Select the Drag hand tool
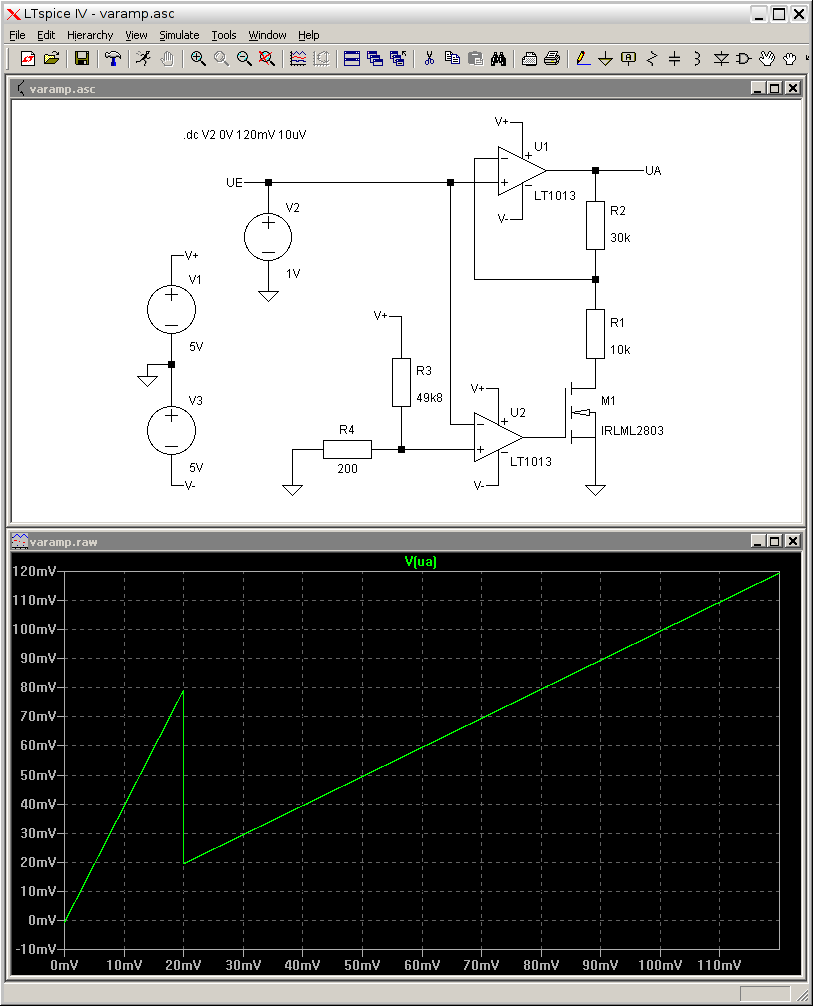 [x=790, y=58]
